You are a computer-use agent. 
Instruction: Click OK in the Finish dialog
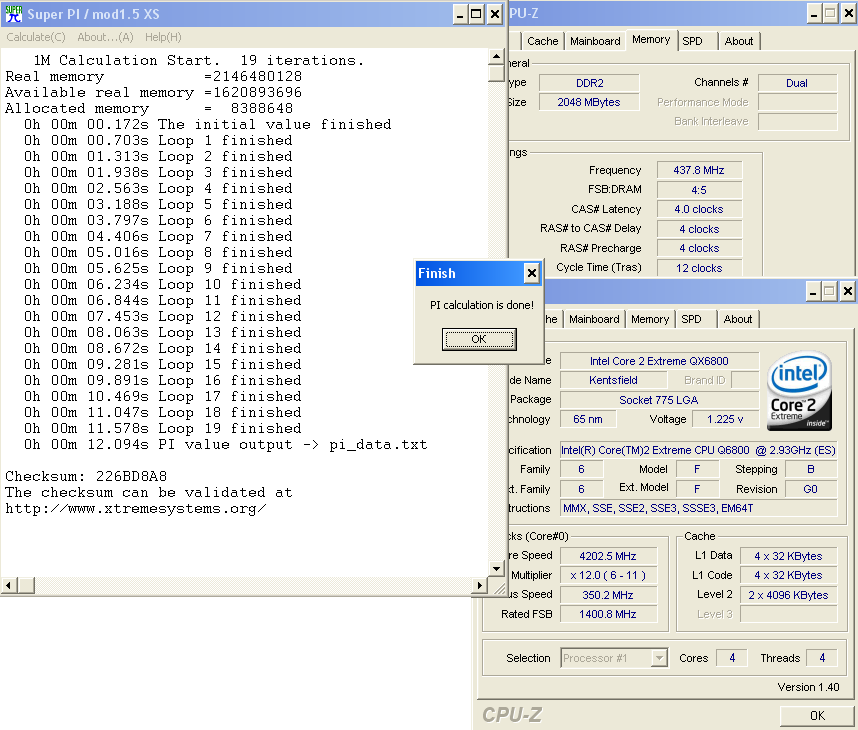[479, 339]
